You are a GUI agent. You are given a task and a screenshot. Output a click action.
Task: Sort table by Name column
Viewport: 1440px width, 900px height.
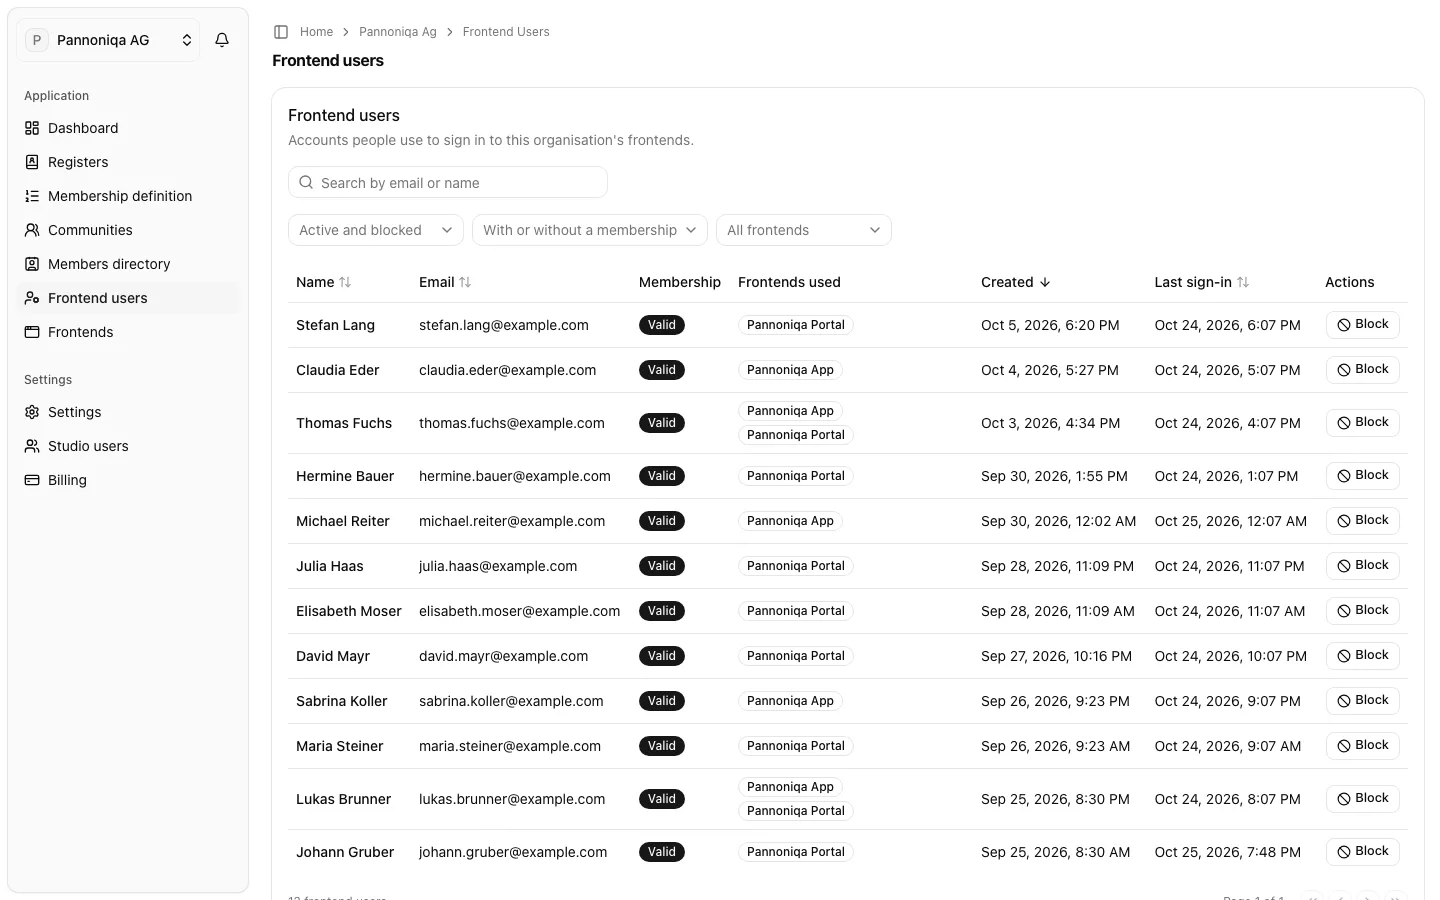324,282
